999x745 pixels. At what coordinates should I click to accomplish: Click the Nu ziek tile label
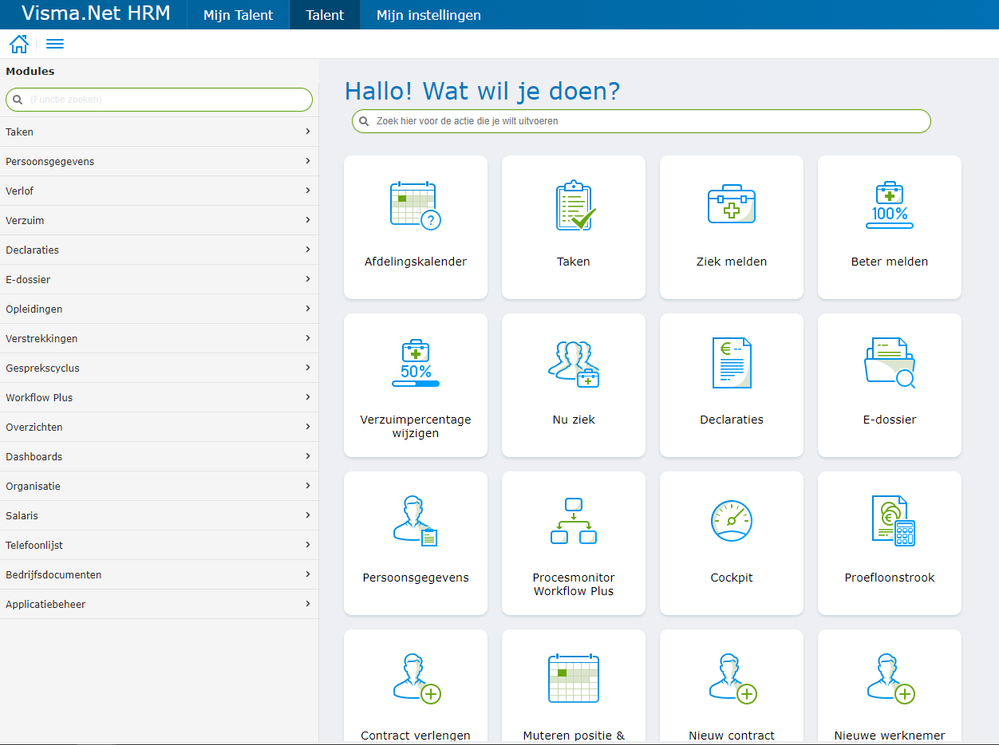click(573, 419)
